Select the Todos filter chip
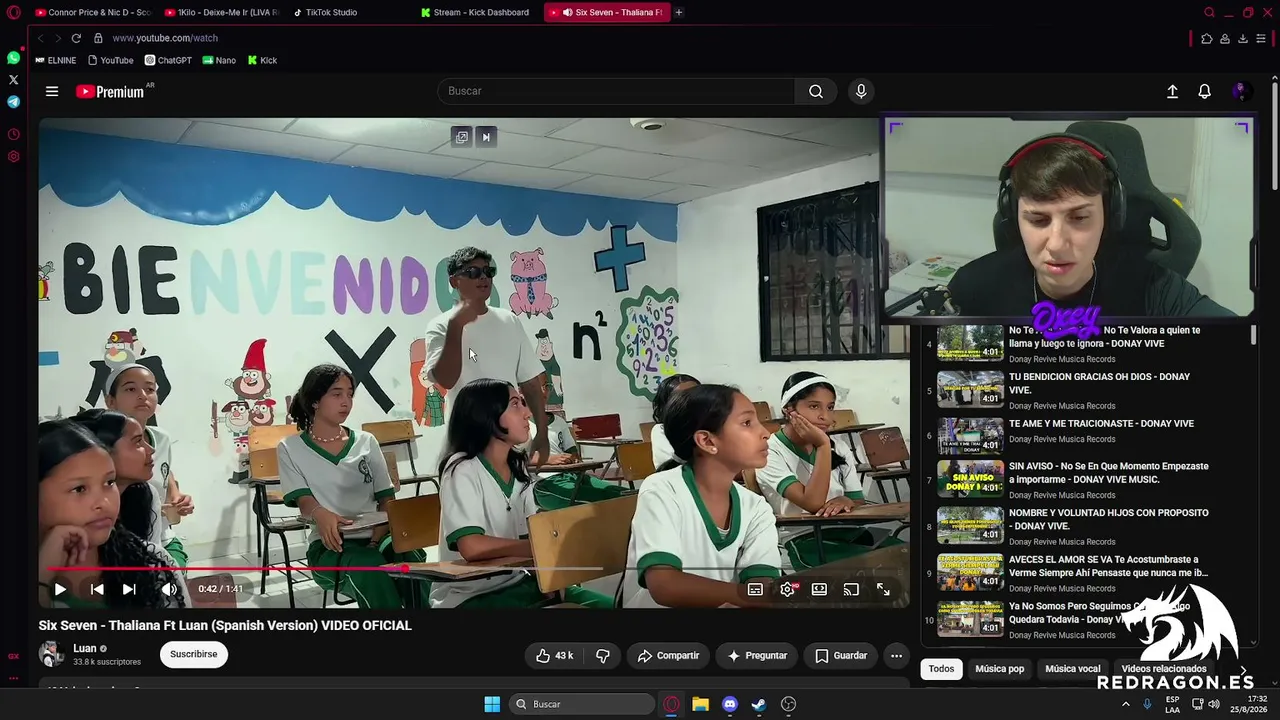Image resolution: width=1280 pixels, height=720 pixels. pos(941,669)
